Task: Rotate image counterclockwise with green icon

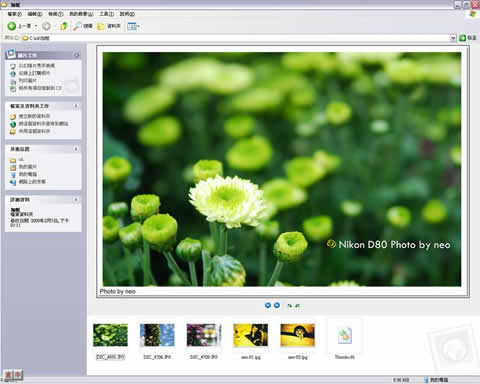Action: coord(297,305)
